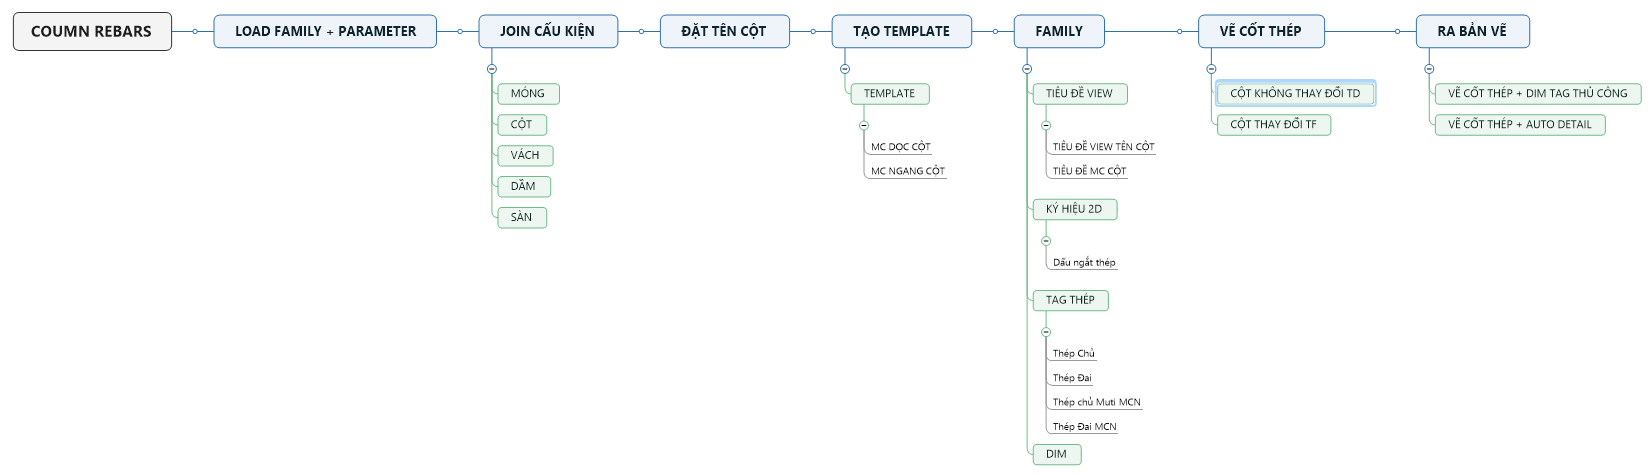Viewport: 1648px width, 475px height.
Task: Select the Thép chủ Muti MCN leaf
Action: tap(1096, 403)
